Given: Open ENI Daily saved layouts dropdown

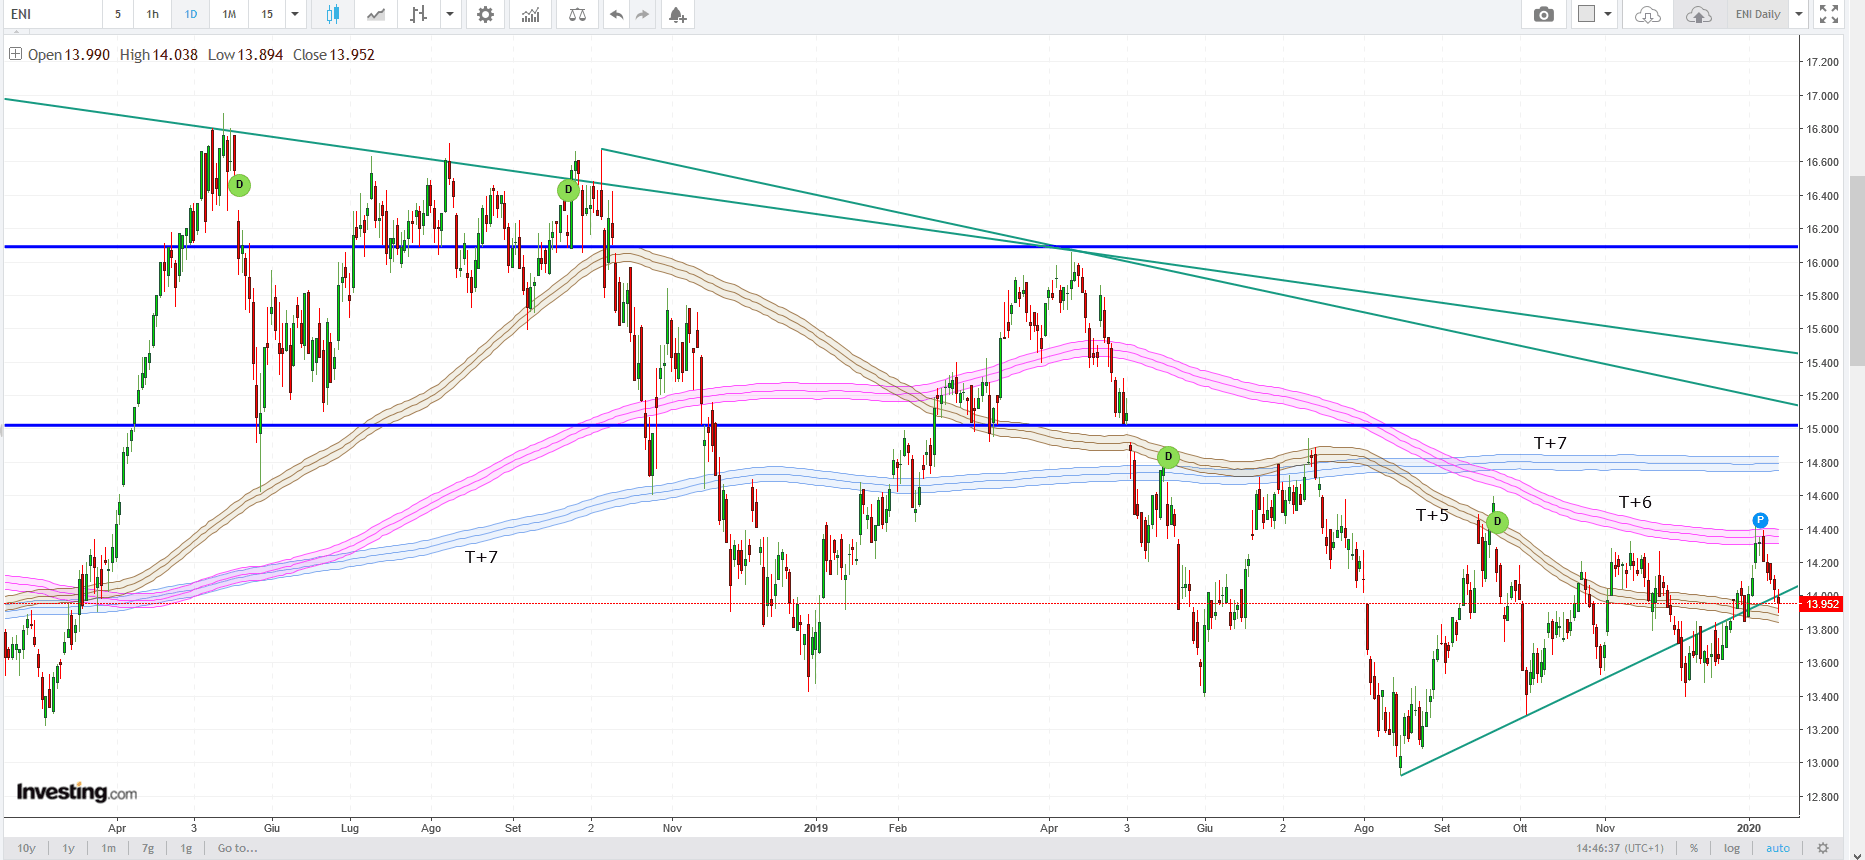Looking at the screenshot, I should (1799, 14).
